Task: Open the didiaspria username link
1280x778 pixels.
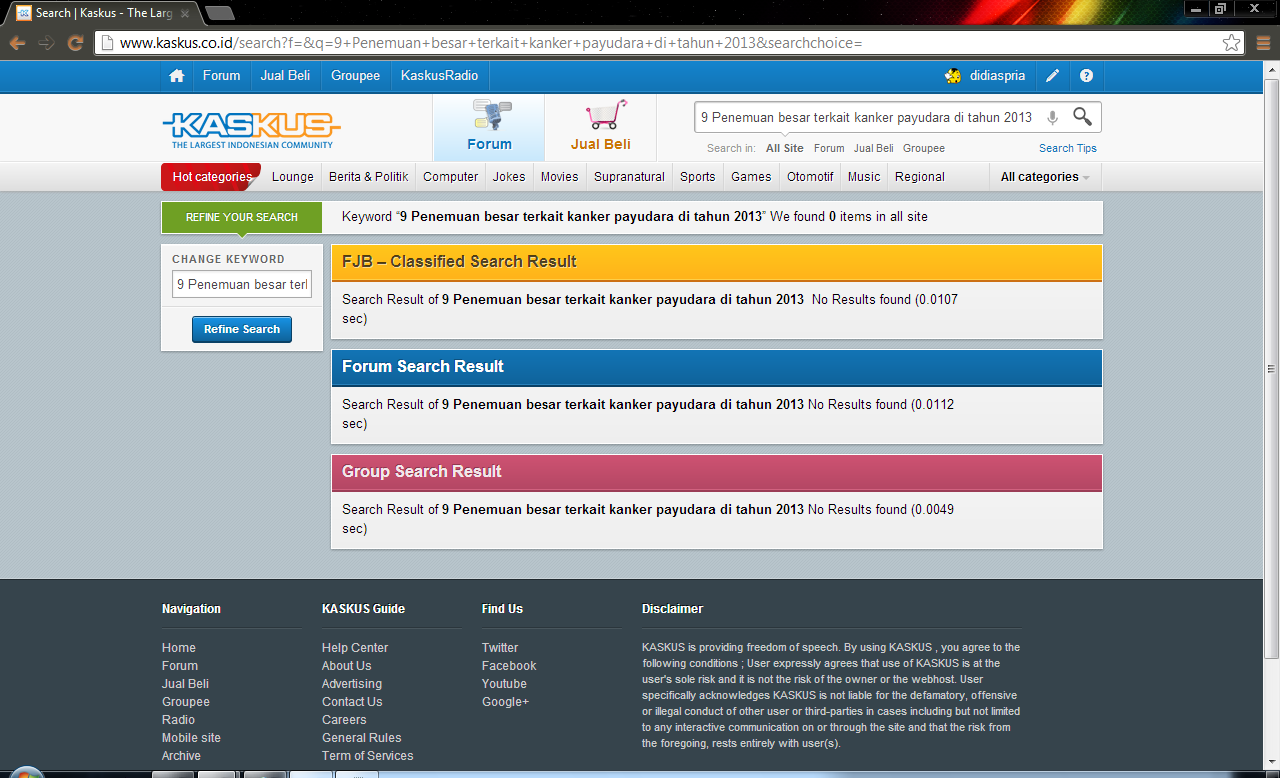Action: pyautogui.click(x=997, y=76)
